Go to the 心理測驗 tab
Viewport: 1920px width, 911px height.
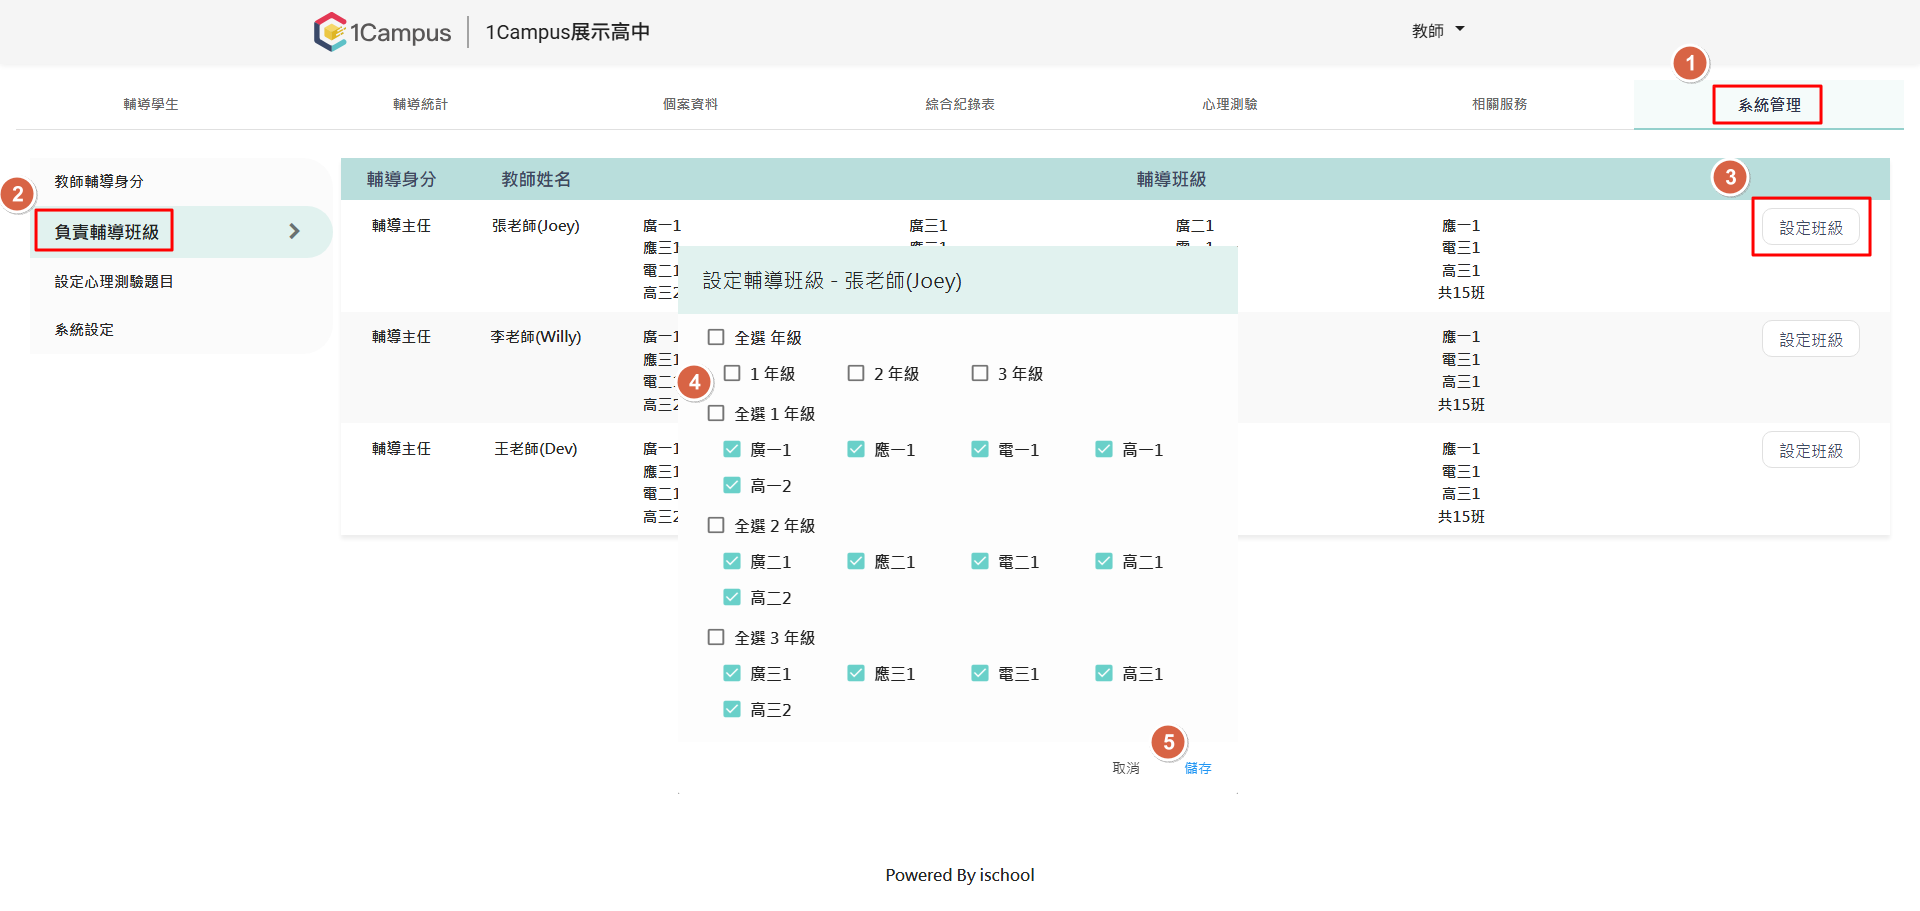pos(1230,104)
